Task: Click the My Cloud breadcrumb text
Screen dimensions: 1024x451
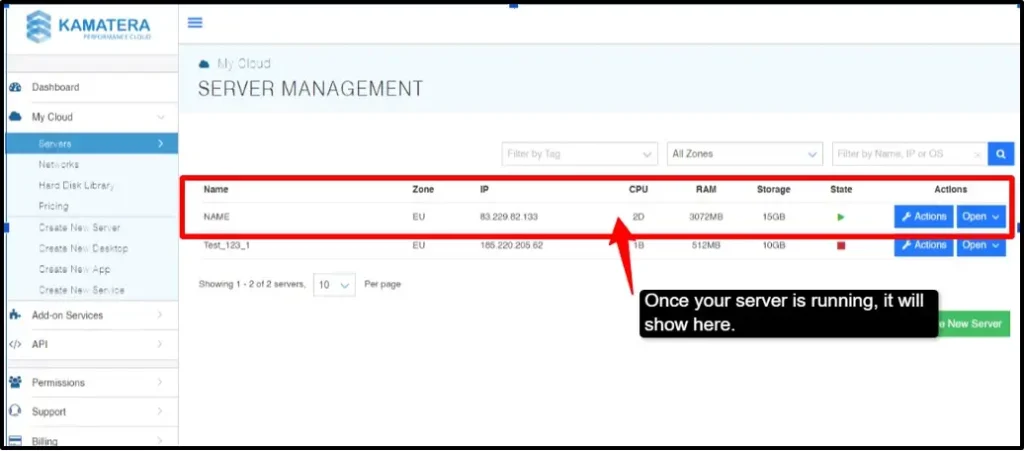Action: [x=243, y=64]
